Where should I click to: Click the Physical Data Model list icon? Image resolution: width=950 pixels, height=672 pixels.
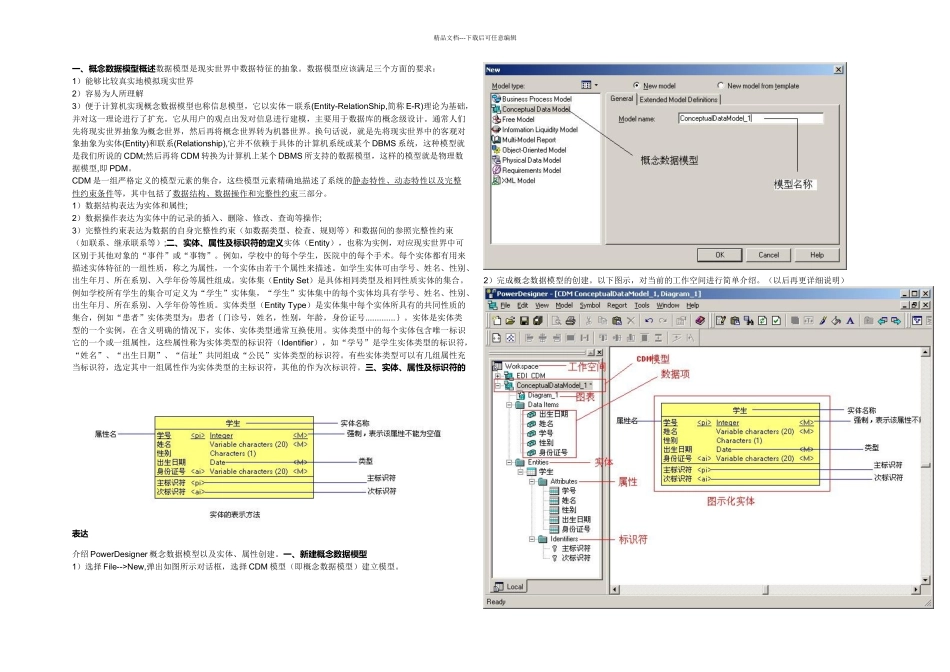click(x=496, y=160)
